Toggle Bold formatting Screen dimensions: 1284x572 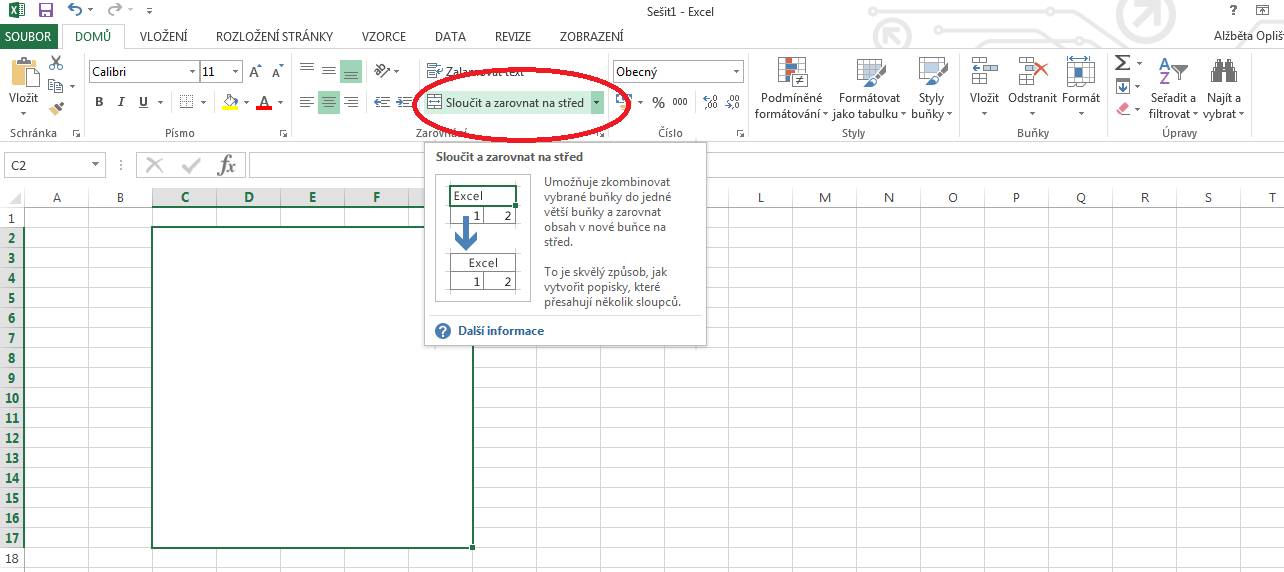pos(99,102)
